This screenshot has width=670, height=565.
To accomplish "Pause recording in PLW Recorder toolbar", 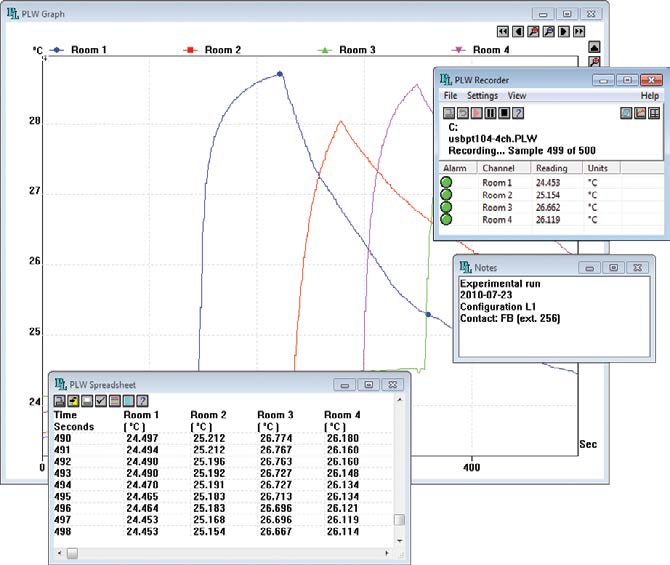I will pos(491,112).
